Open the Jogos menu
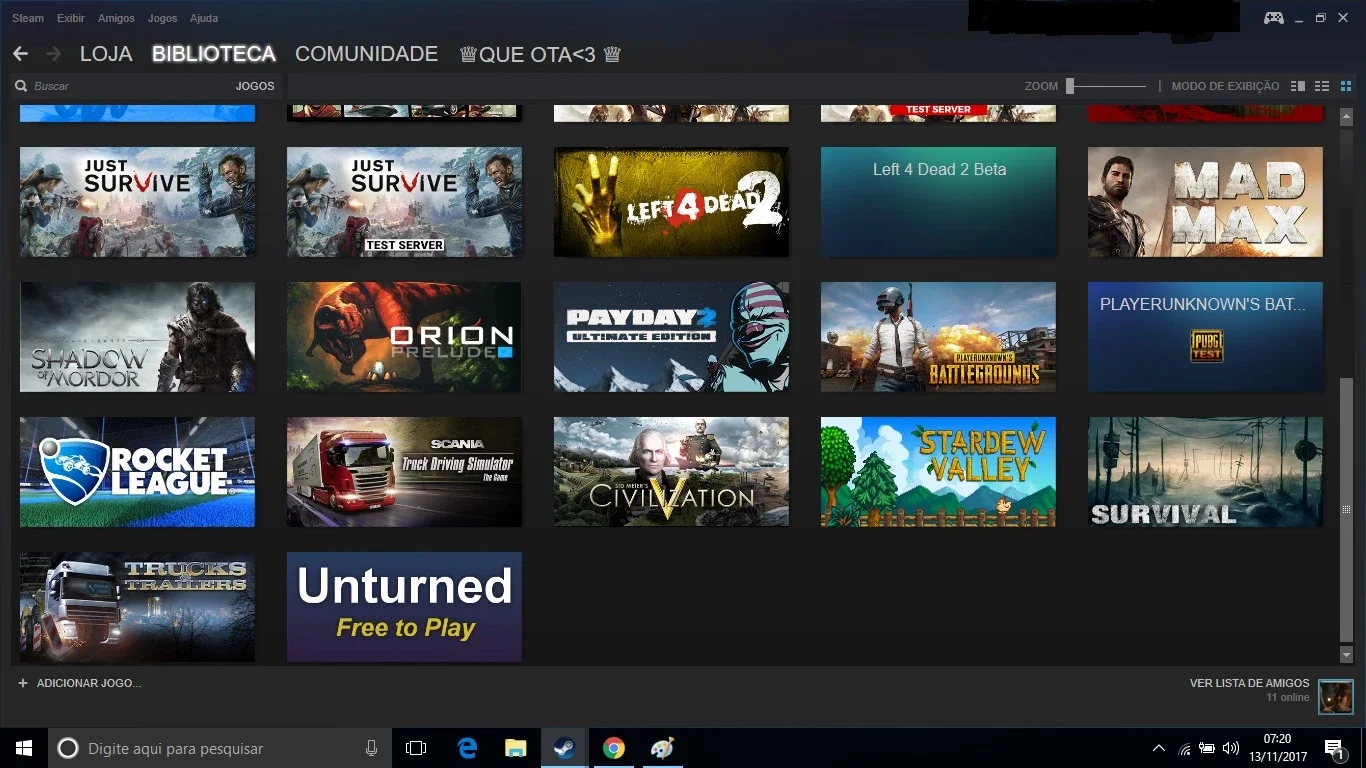The width and height of the screenshot is (1366, 768). (x=162, y=18)
